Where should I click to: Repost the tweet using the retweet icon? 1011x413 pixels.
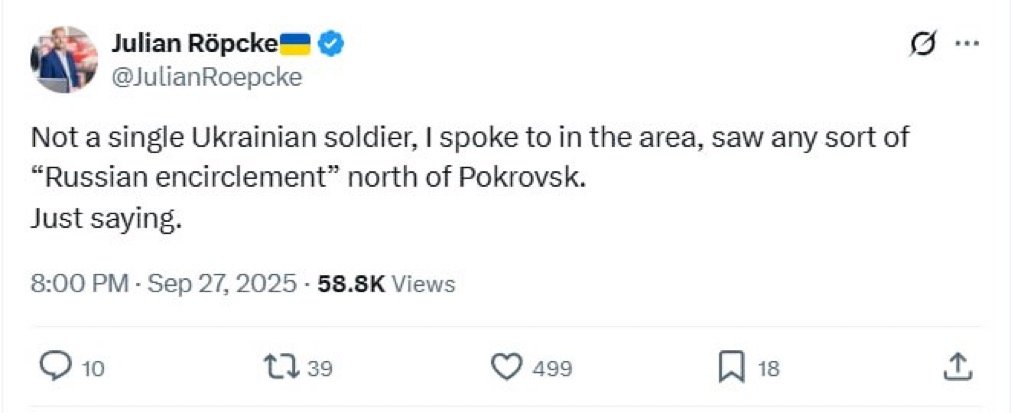tap(282, 368)
